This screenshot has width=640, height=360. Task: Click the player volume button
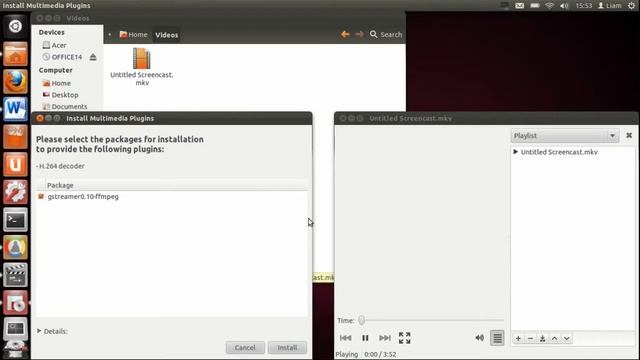point(479,338)
